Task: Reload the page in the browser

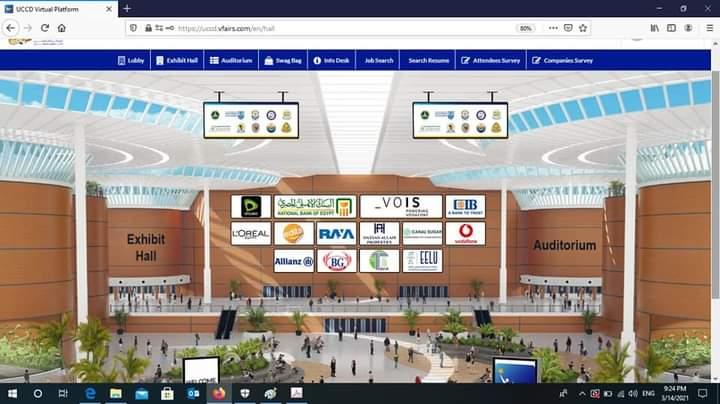Action: tap(44, 27)
